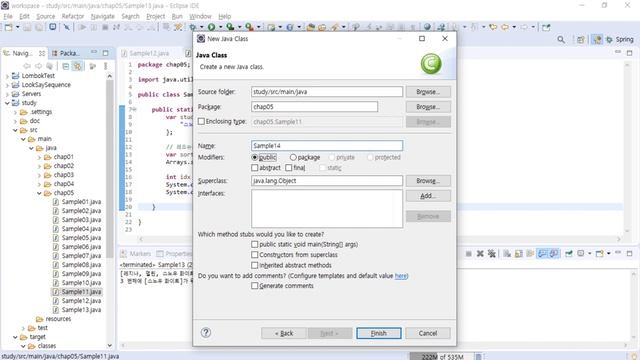Image resolution: width=640 pixels, height=360 pixels.
Task: Enable Constructors from superclass checkbox
Action: pyautogui.click(x=255, y=255)
